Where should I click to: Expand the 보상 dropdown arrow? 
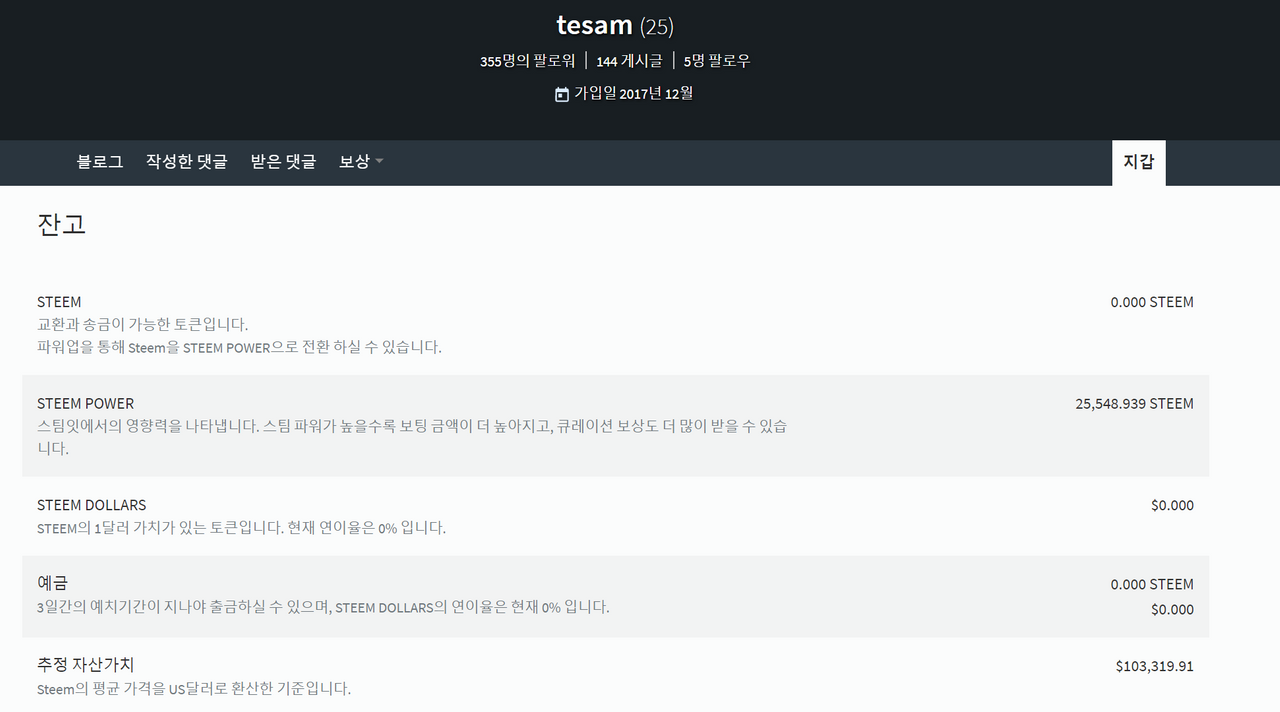point(379,162)
